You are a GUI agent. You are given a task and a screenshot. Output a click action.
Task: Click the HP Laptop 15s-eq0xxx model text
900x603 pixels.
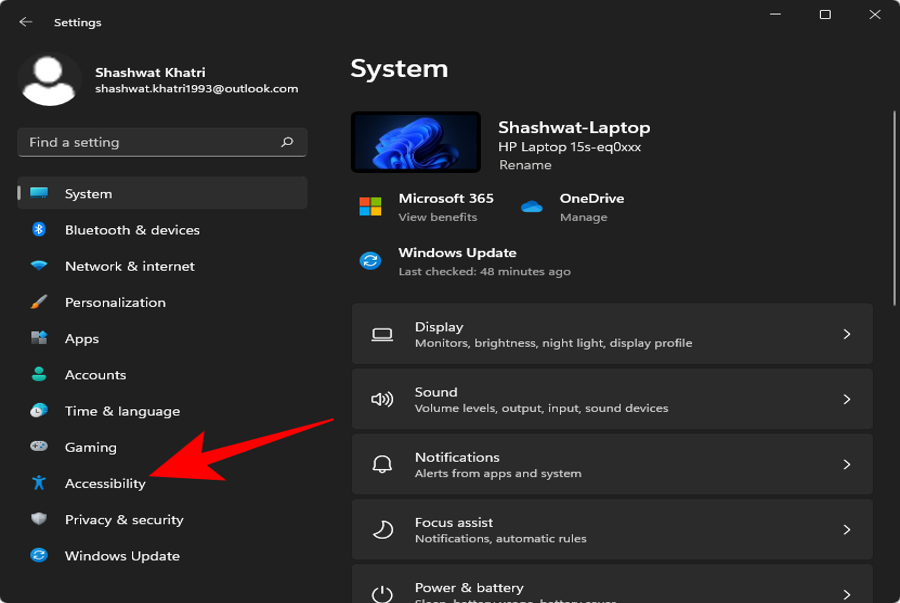point(569,147)
